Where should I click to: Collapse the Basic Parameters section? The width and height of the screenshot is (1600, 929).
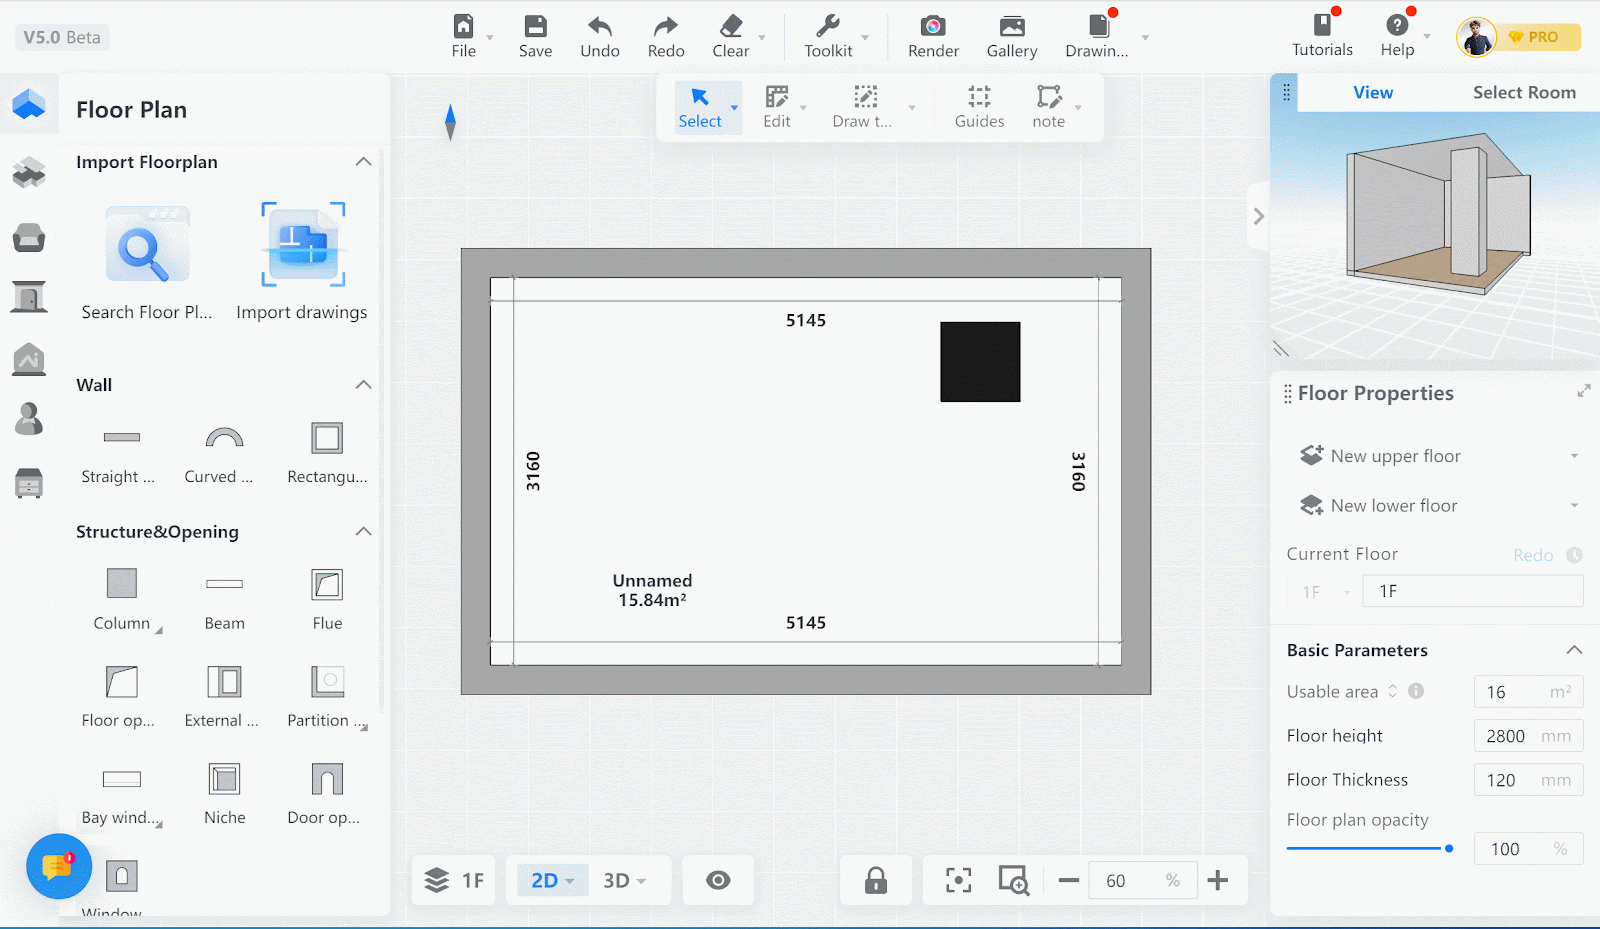1573,650
